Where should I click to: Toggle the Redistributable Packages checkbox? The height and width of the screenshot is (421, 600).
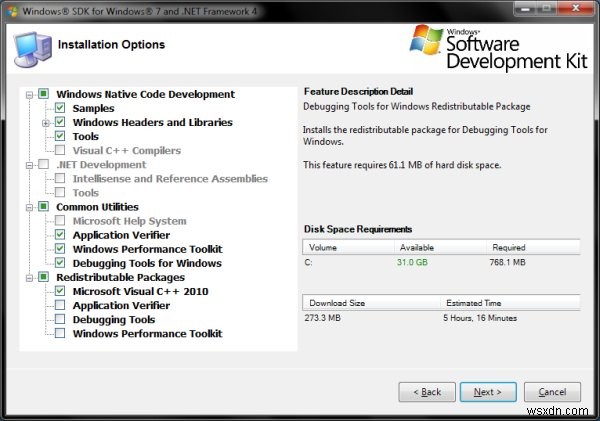point(44,277)
